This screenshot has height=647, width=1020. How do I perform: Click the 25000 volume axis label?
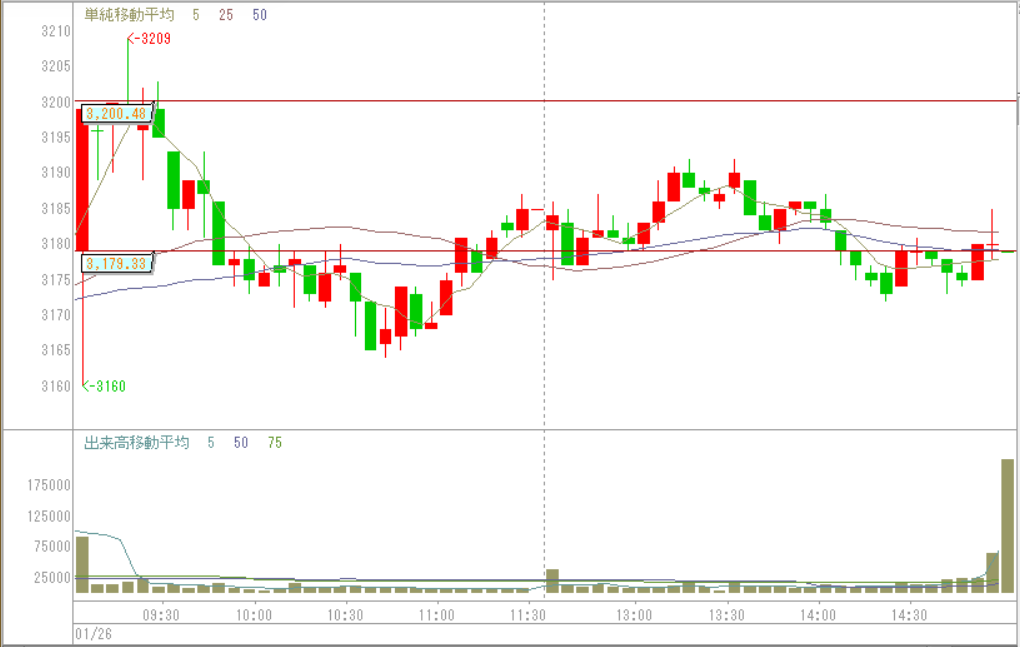(52, 577)
